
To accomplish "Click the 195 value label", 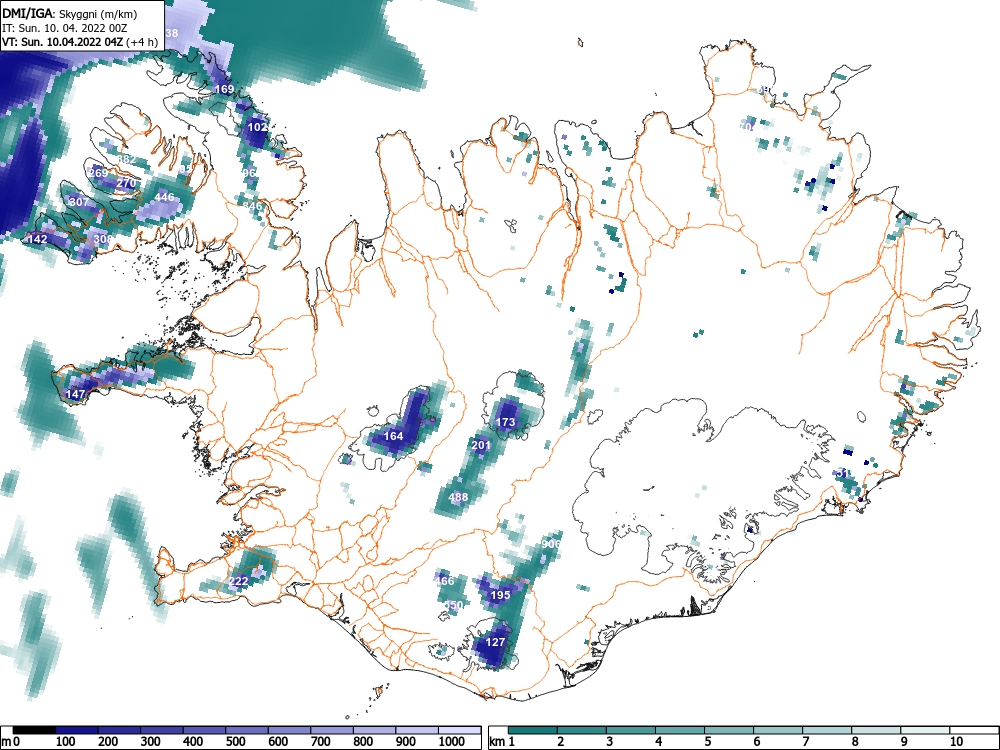I will click(x=501, y=595).
